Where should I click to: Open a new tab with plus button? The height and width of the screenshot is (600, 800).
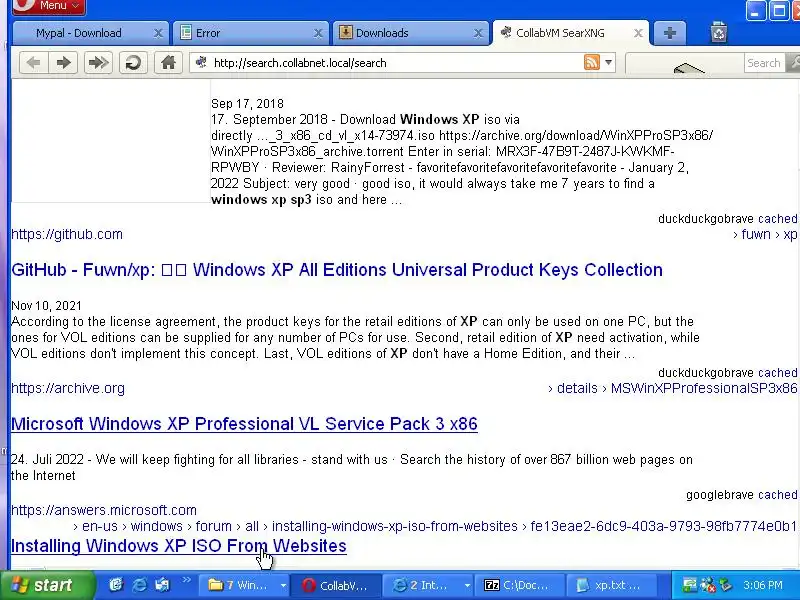pos(669,33)
